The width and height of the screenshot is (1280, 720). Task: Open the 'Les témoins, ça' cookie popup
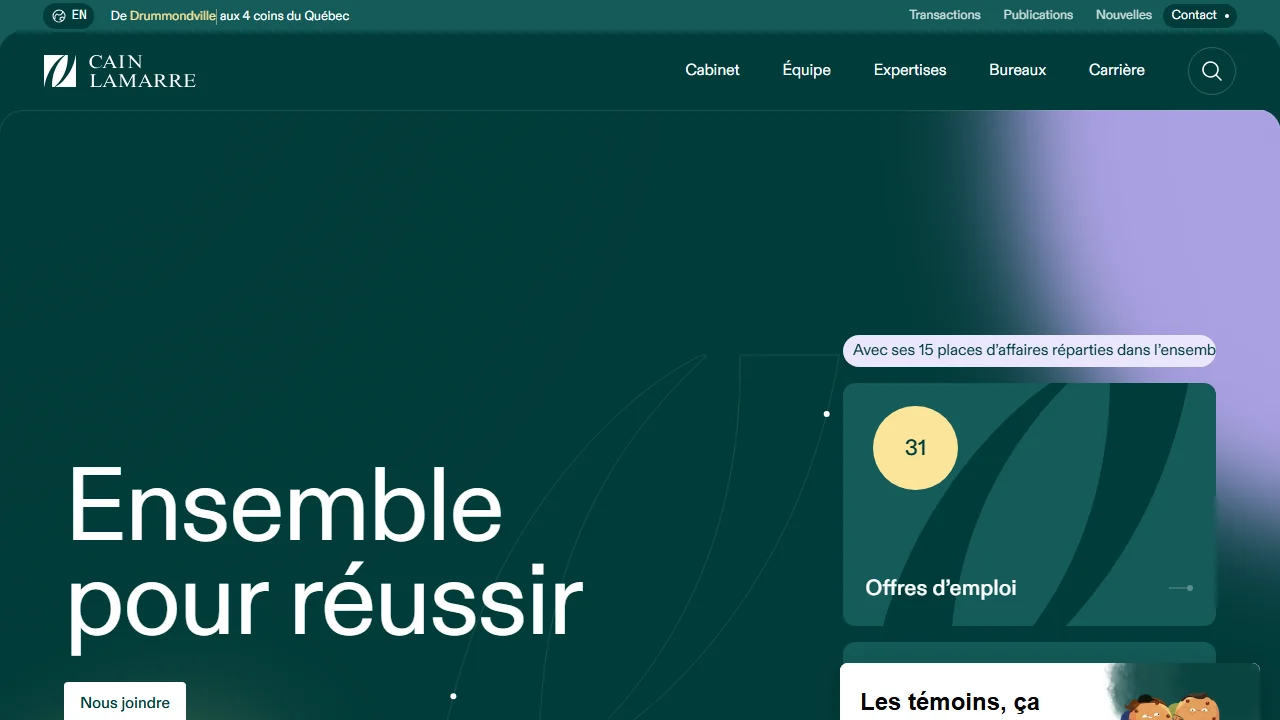pyautogui.click(x=1049, y=692)
